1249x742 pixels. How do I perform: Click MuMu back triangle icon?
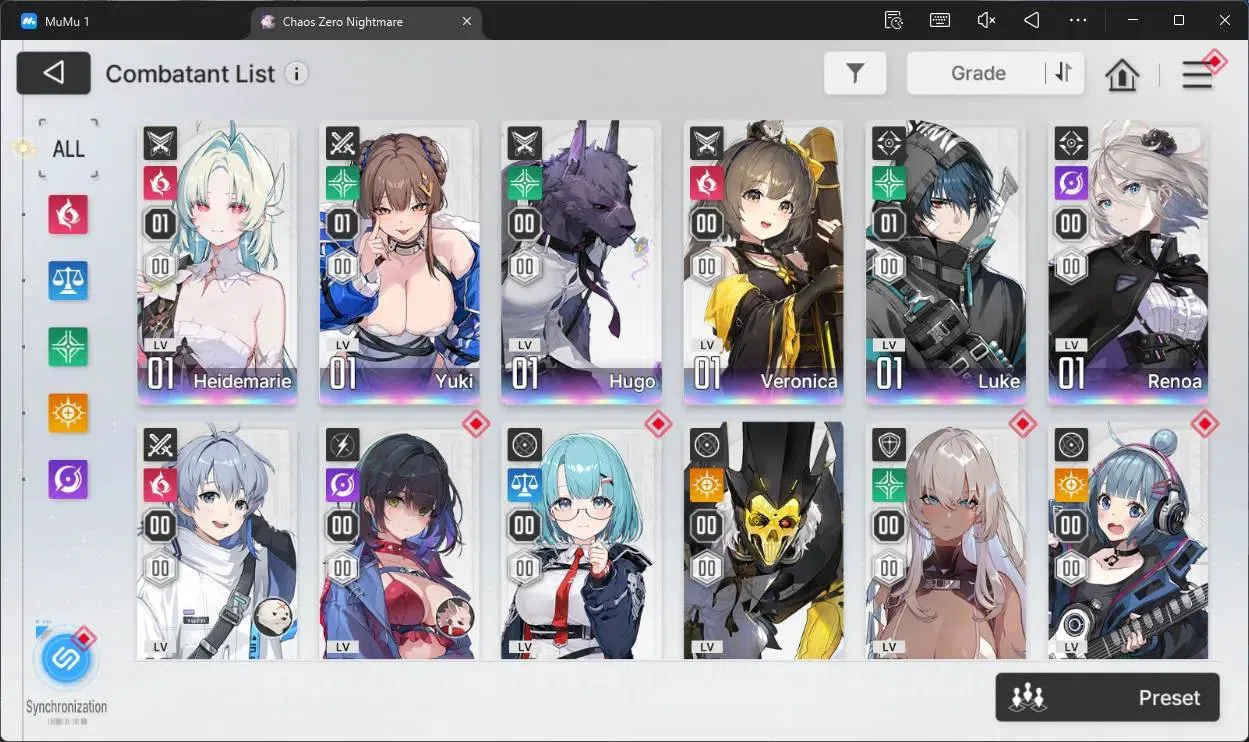click(1032, 20)
